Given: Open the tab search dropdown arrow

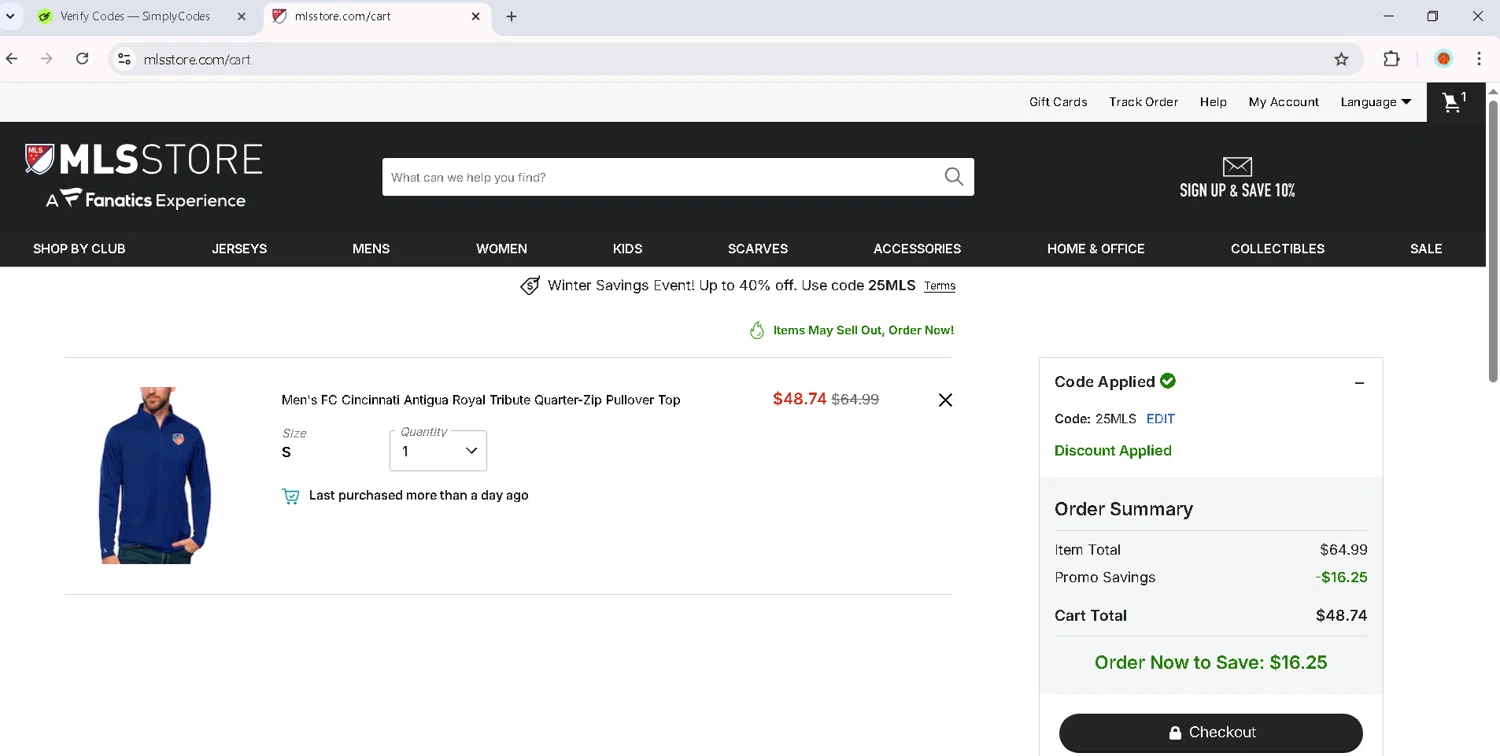Looking at the screenshot, I should pyautogui.click(x=10, y=17).
